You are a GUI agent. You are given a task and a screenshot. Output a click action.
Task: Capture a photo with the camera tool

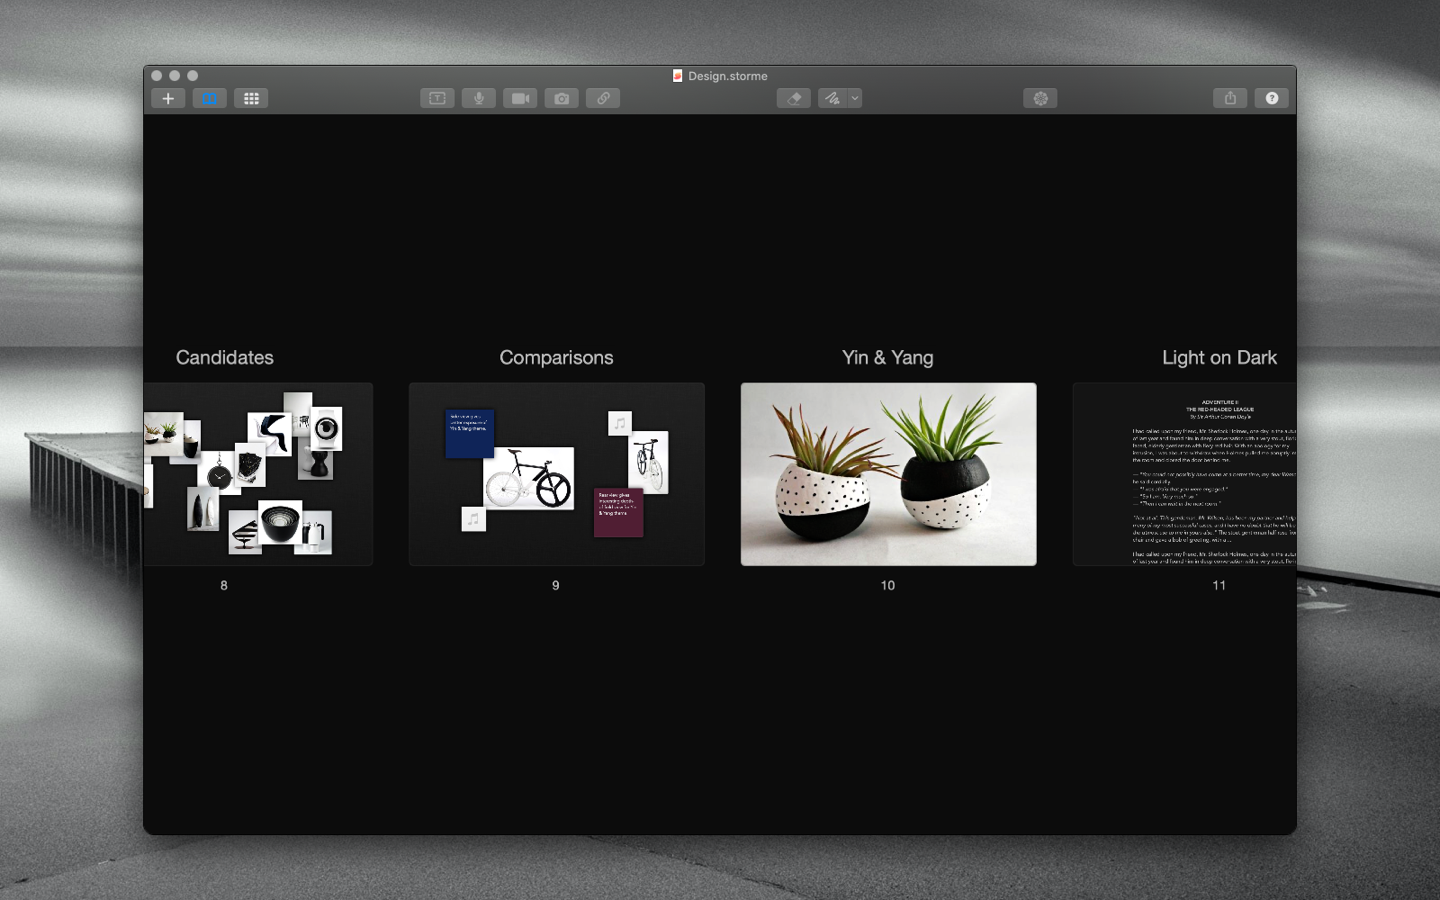(x=561, y=98)
